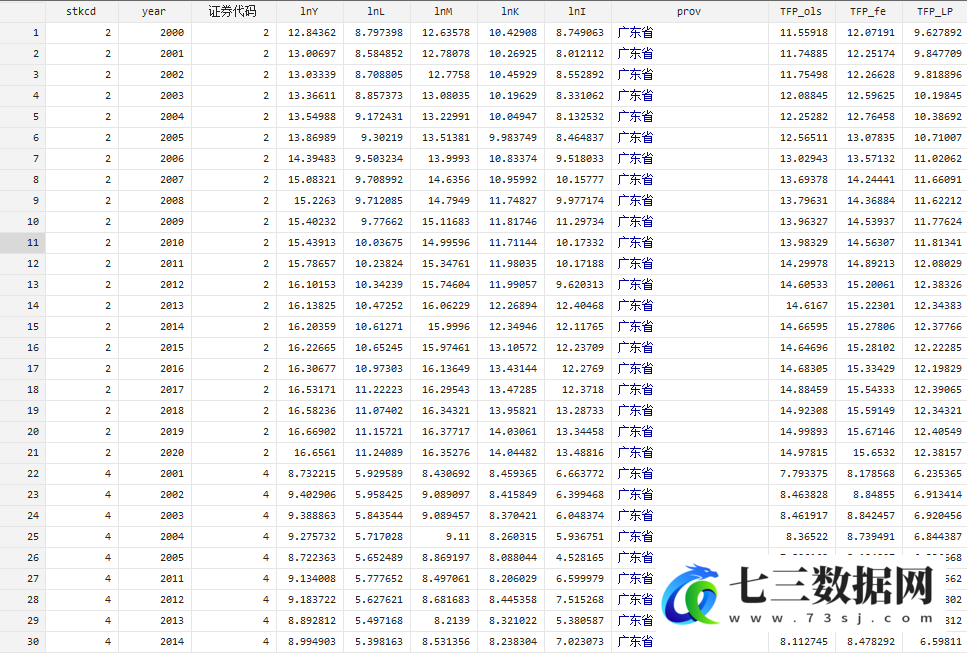The height and width of the screenshot is (653, 967).
Task: Click TFP_LP cell 12.22285
Action: (937, 347)
